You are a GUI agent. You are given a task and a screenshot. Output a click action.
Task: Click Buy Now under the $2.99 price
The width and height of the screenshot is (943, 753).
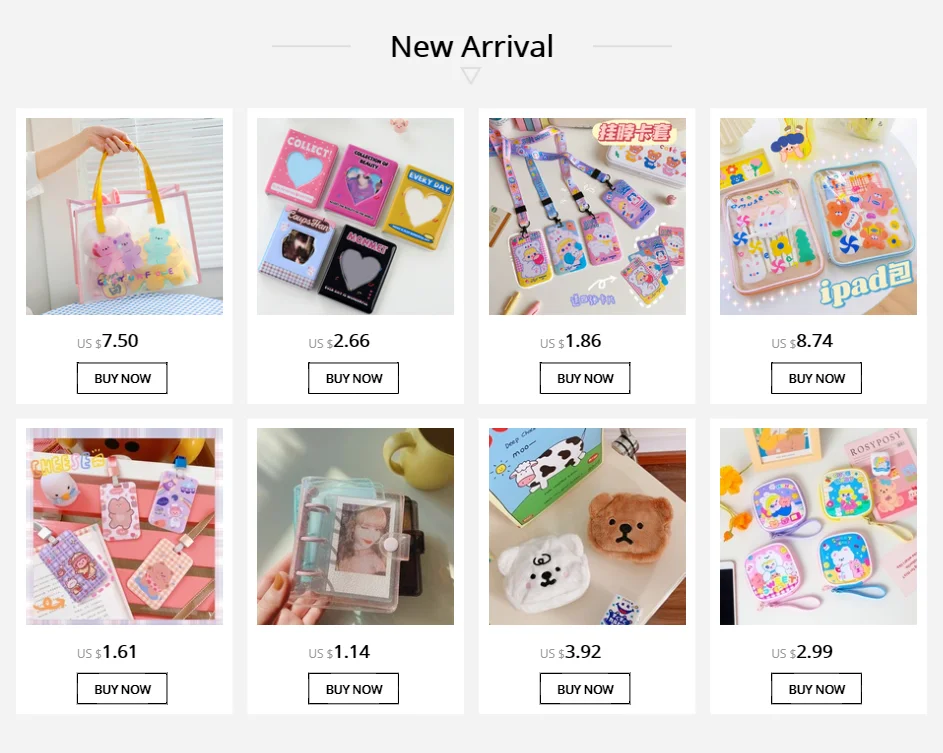[817, 689]
